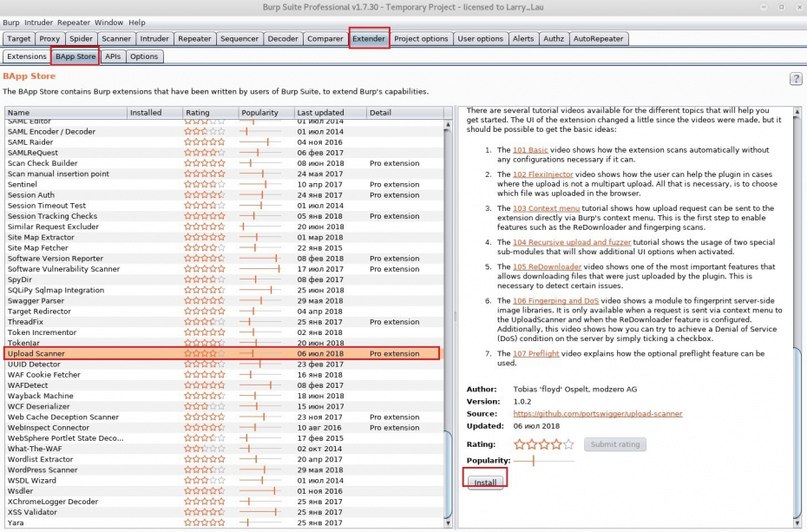The width and height of the screenshot is (807, 532).
Task: Select the BApp Store sub-tab
Action: pyautogui.click(x=76, y=57)
